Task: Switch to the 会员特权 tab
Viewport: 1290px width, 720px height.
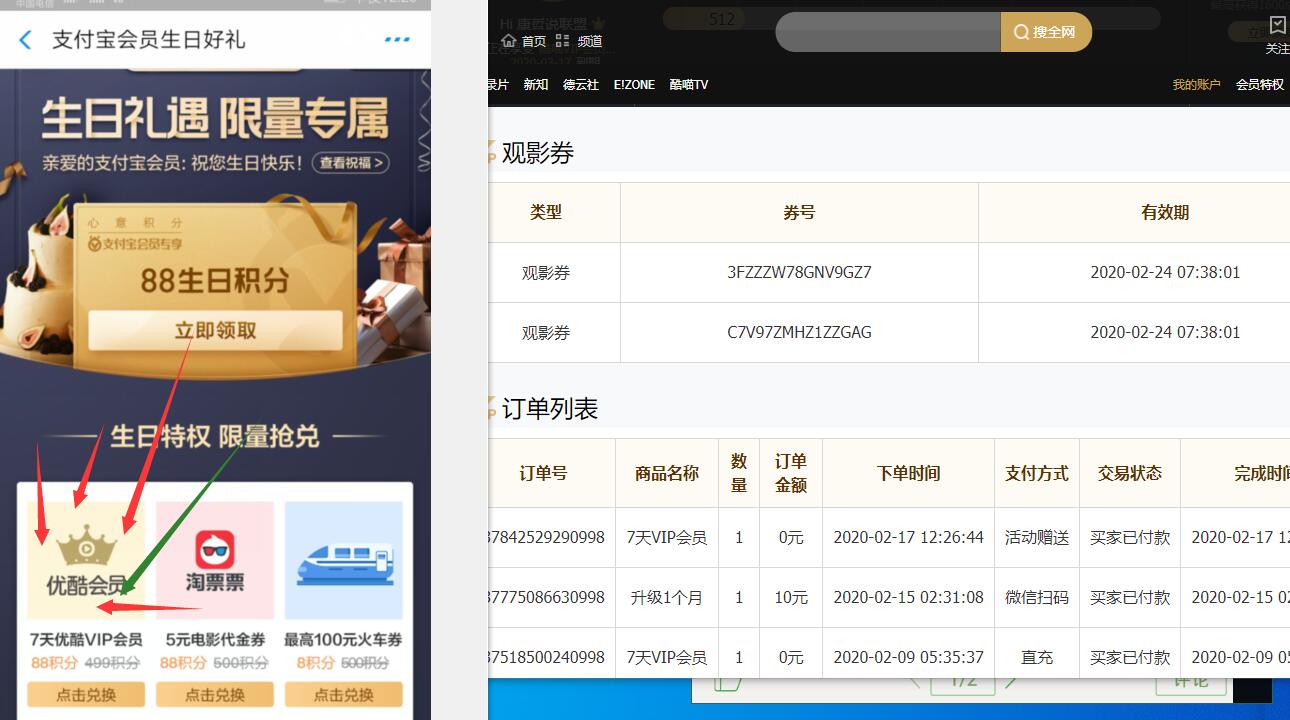Action: (x=1260, y=85)
